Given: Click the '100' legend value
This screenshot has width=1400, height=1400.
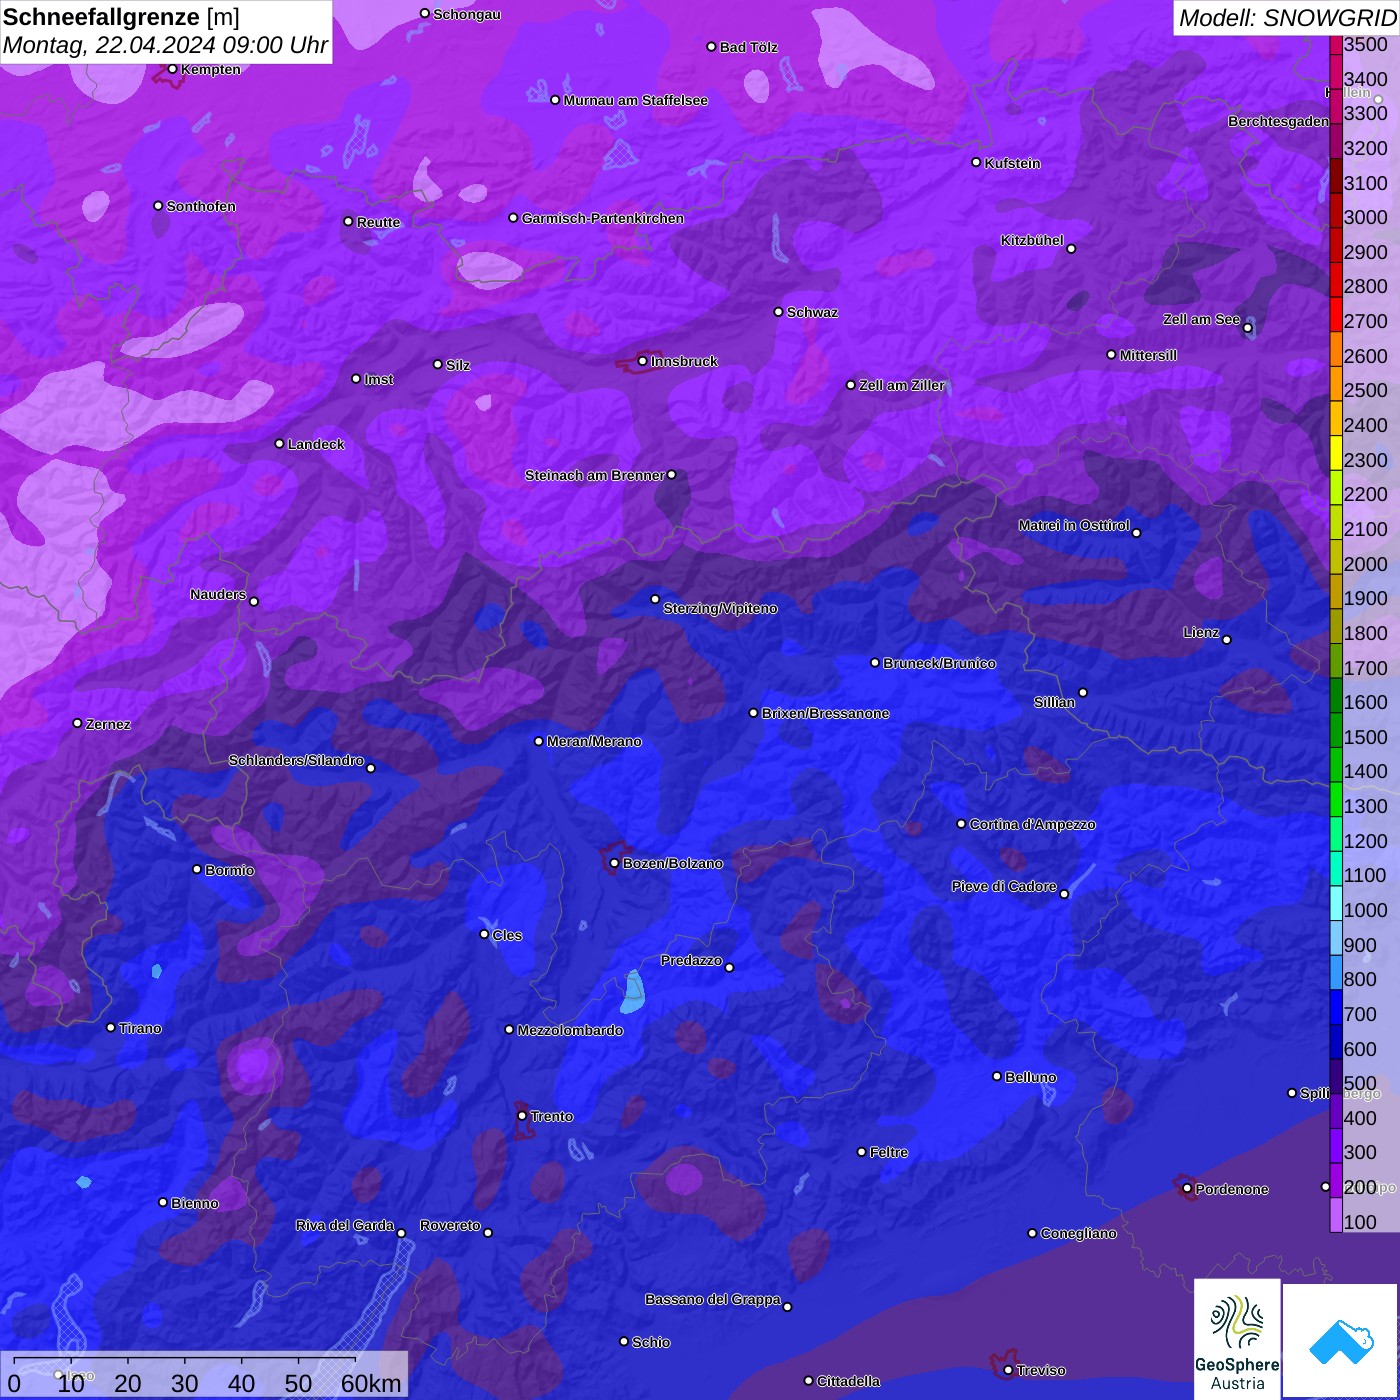Looking at the screenshot, I should [1361, 1222].
